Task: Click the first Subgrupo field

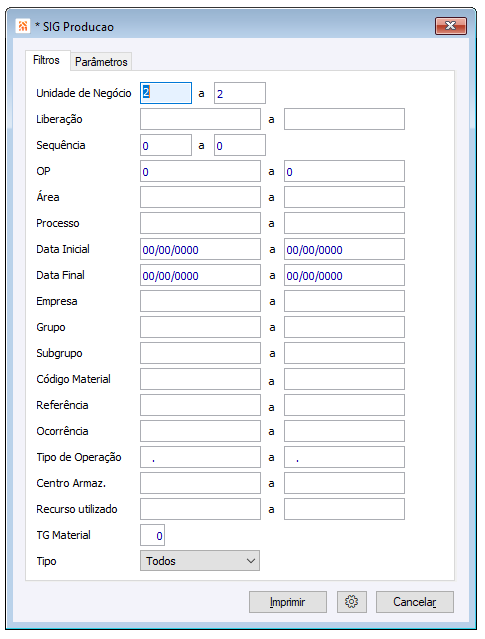Action: (x=200, y=353)
